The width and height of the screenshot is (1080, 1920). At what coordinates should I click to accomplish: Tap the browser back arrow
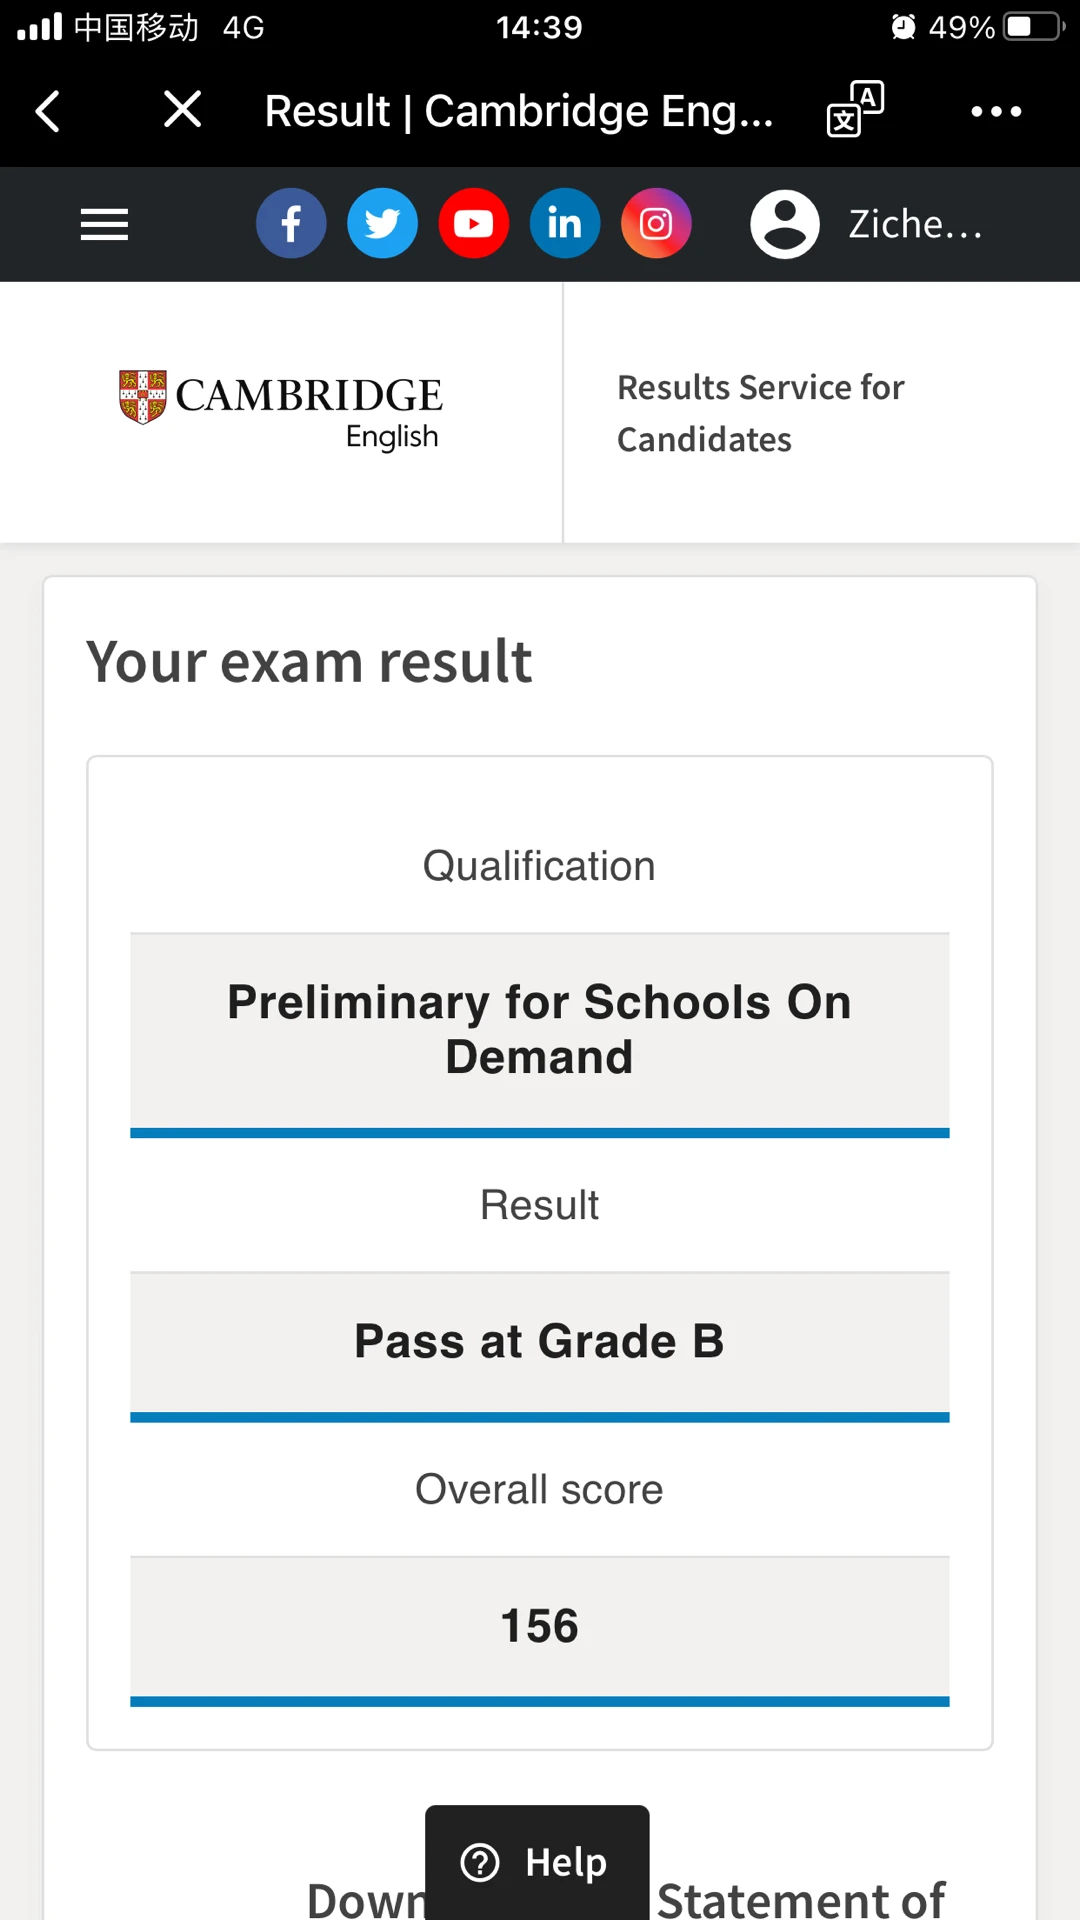(x=48, y=111)
